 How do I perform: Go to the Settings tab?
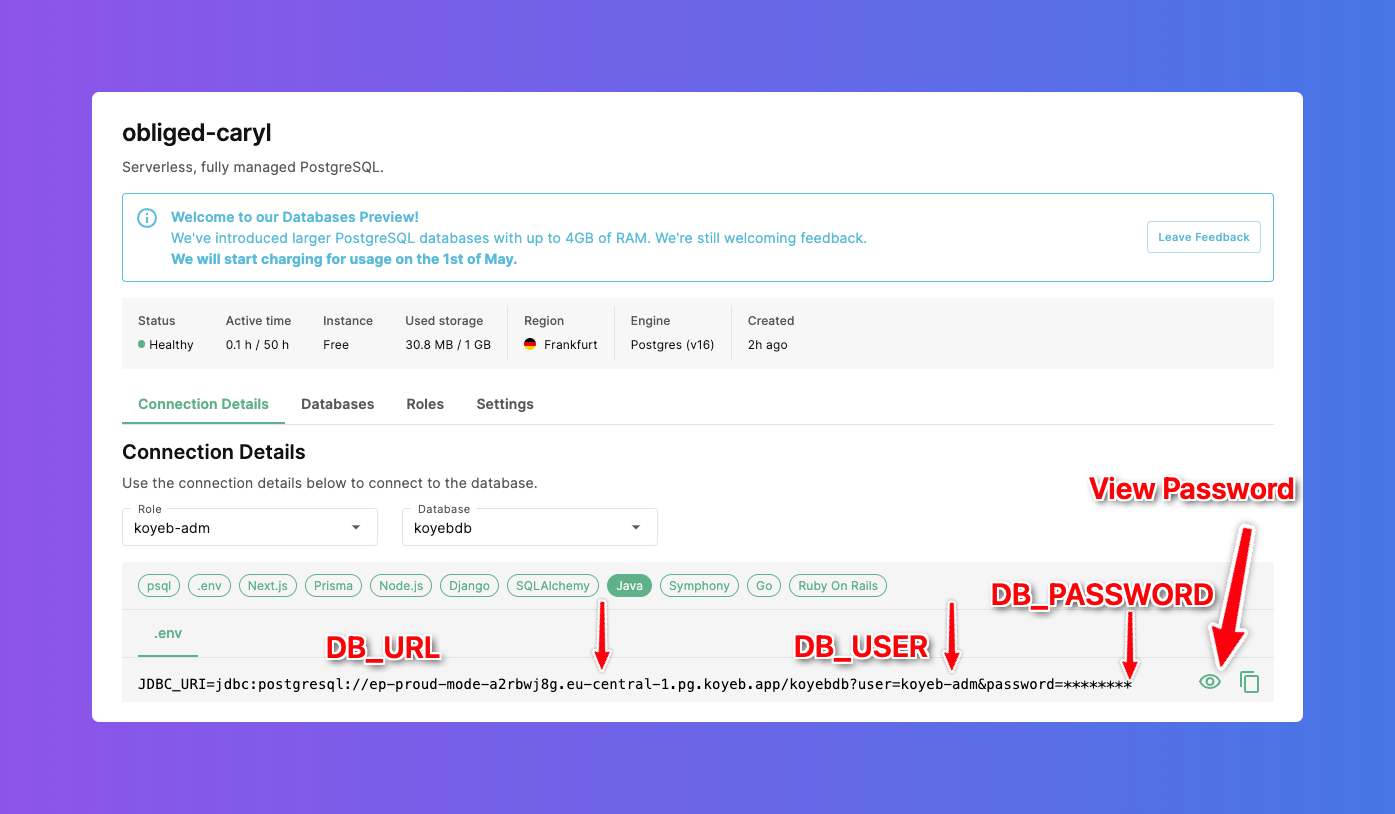(505, 404)
